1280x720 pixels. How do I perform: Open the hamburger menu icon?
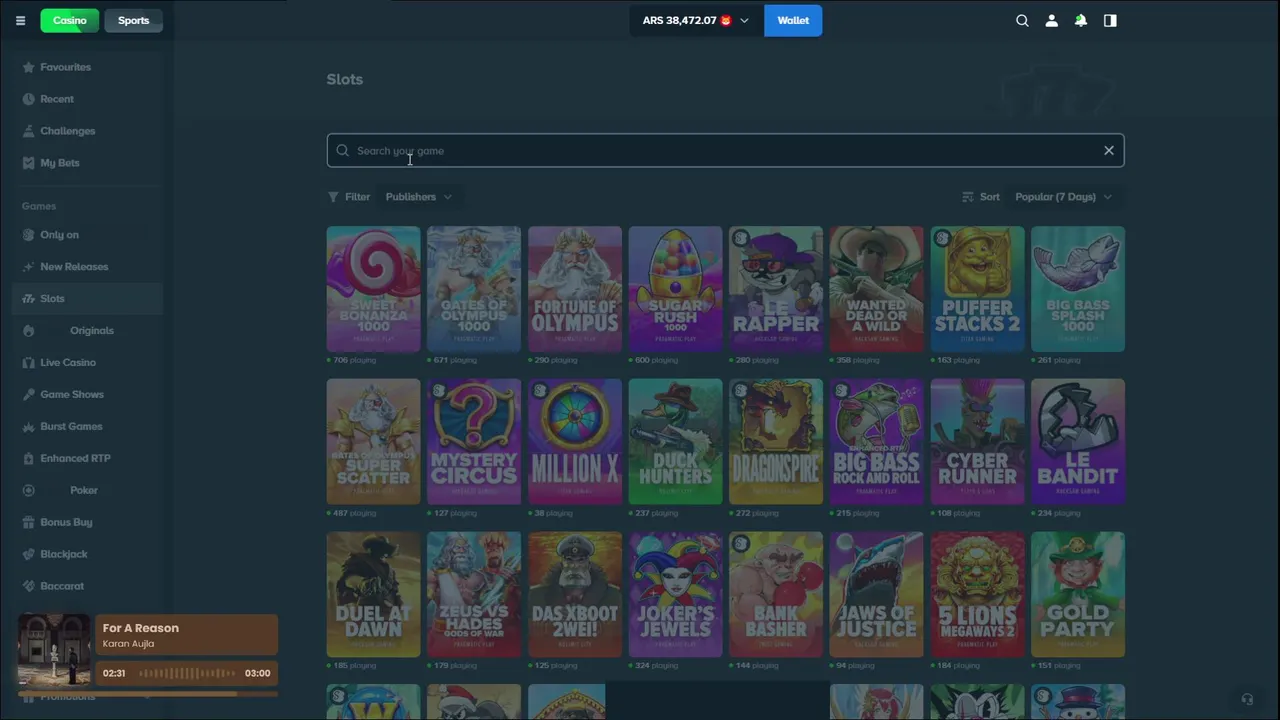[x=20, y=21]
